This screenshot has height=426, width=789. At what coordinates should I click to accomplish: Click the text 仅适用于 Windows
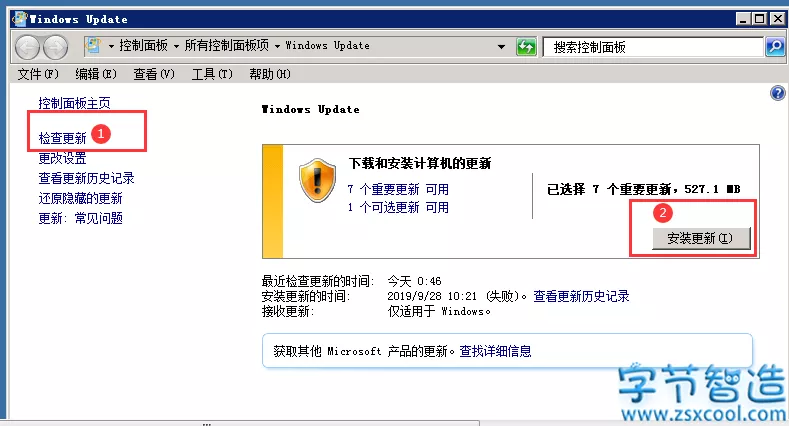click(x=439, y=311)
